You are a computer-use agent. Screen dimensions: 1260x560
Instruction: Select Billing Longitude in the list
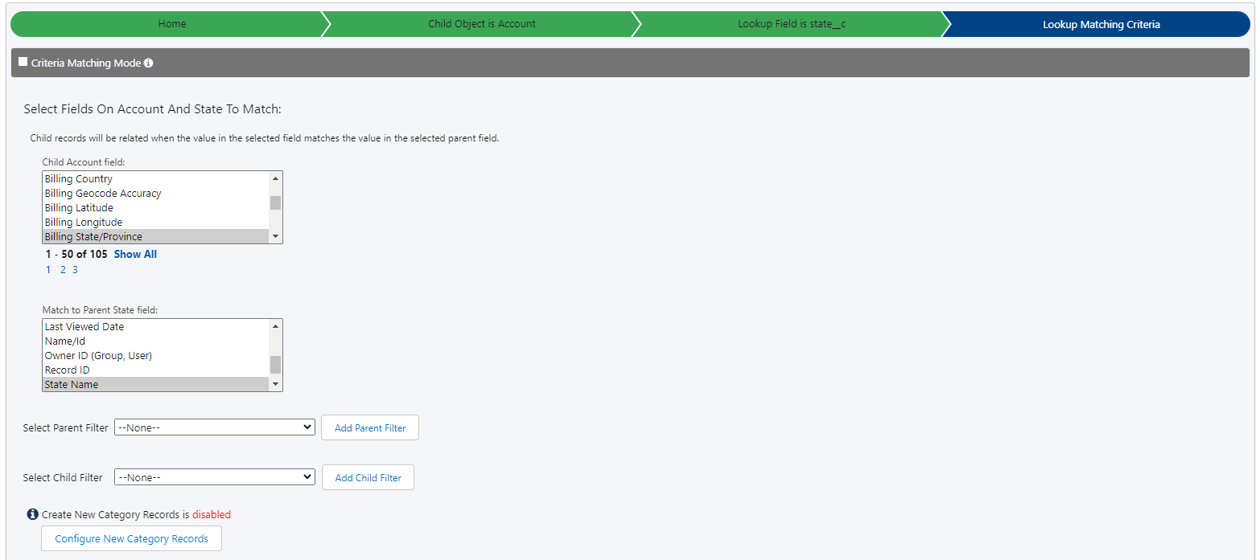coord(156,222)
